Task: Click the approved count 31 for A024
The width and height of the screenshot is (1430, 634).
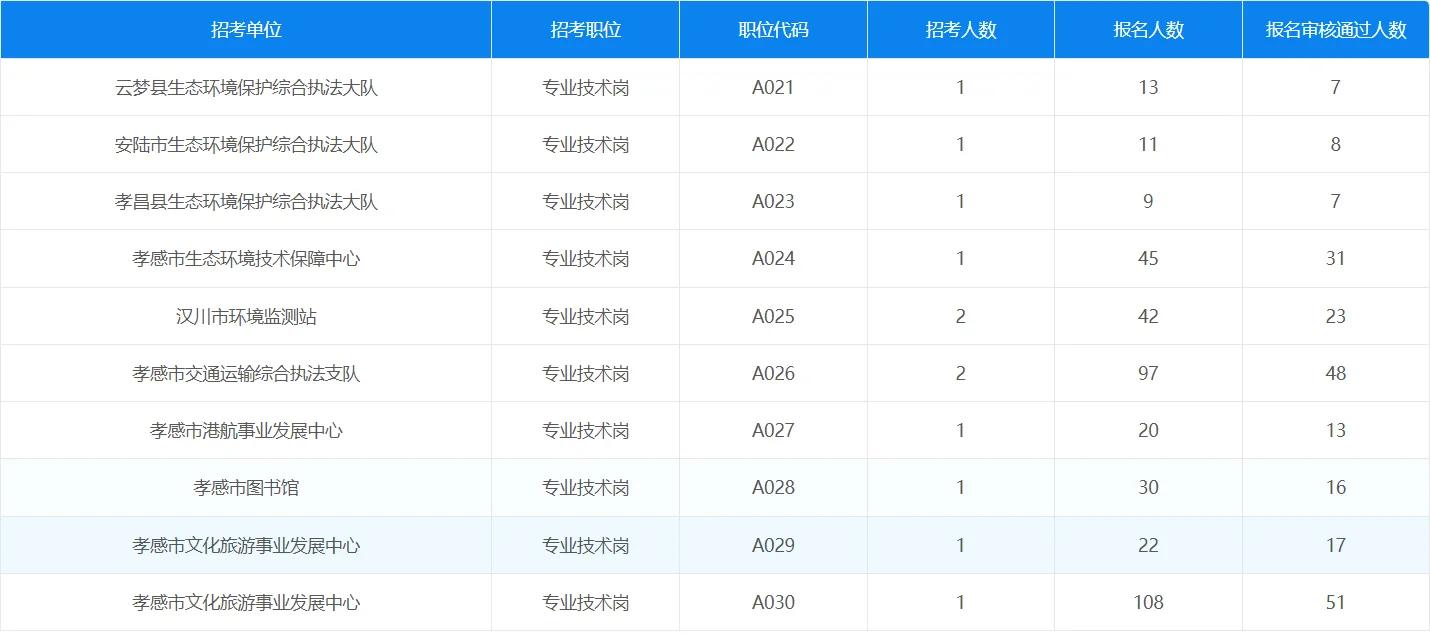Action: [x=1335, y=258]
